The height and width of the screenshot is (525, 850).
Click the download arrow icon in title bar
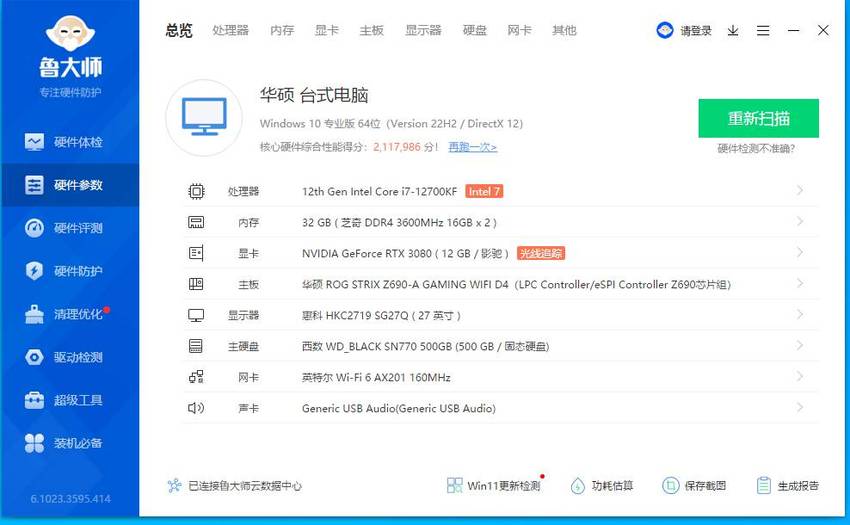[x=733, y=30]
